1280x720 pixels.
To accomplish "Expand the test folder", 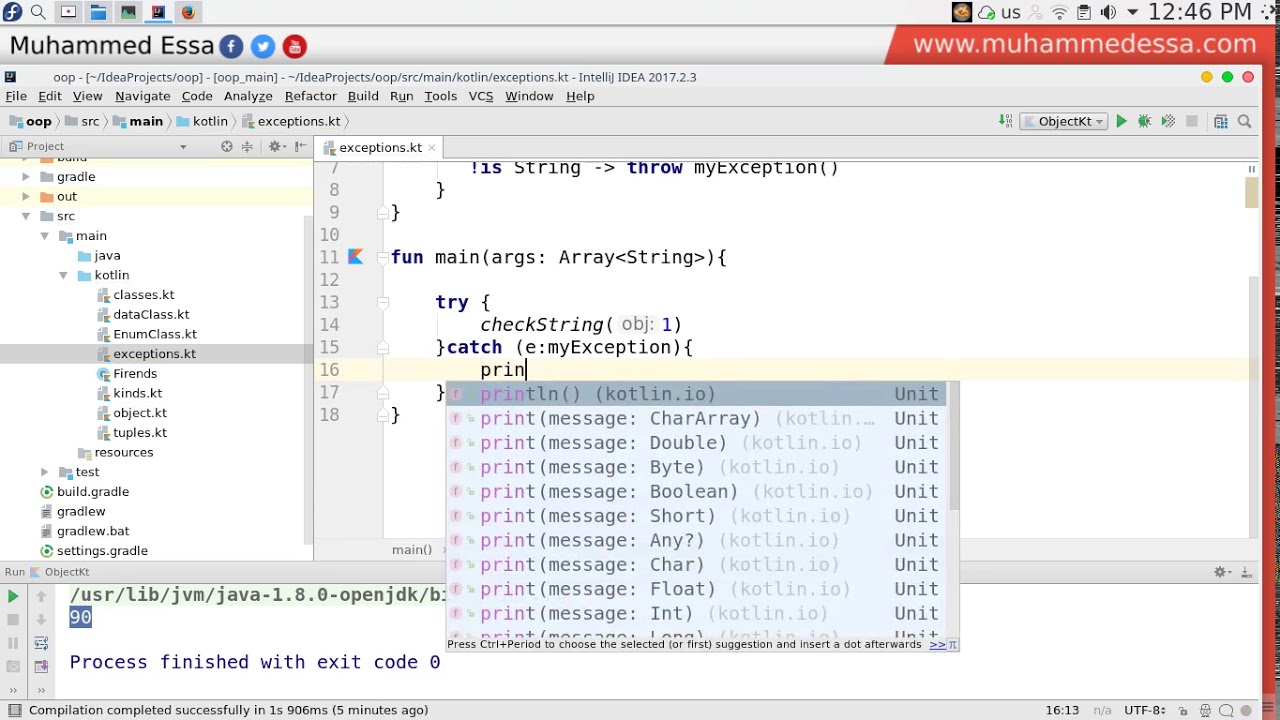I will tap(45, 472).
